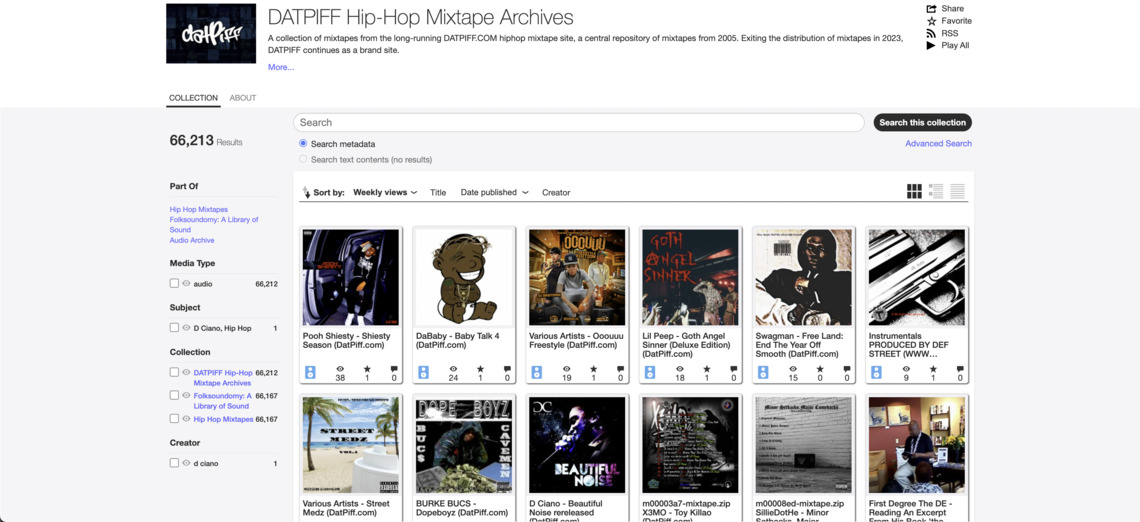The image size is (1140, 522).
Task: Open the Goth Angel Sinner cover thumbnail
Action: (691, 278)
